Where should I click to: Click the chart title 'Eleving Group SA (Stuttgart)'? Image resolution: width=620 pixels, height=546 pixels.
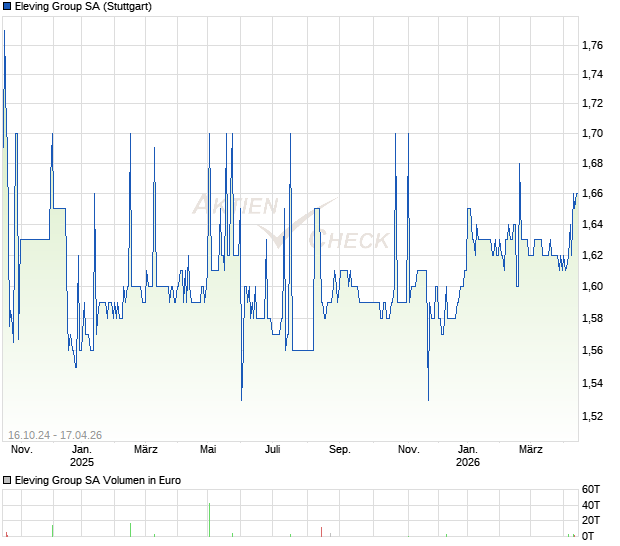pyautogui.click(x=83, y=7)
